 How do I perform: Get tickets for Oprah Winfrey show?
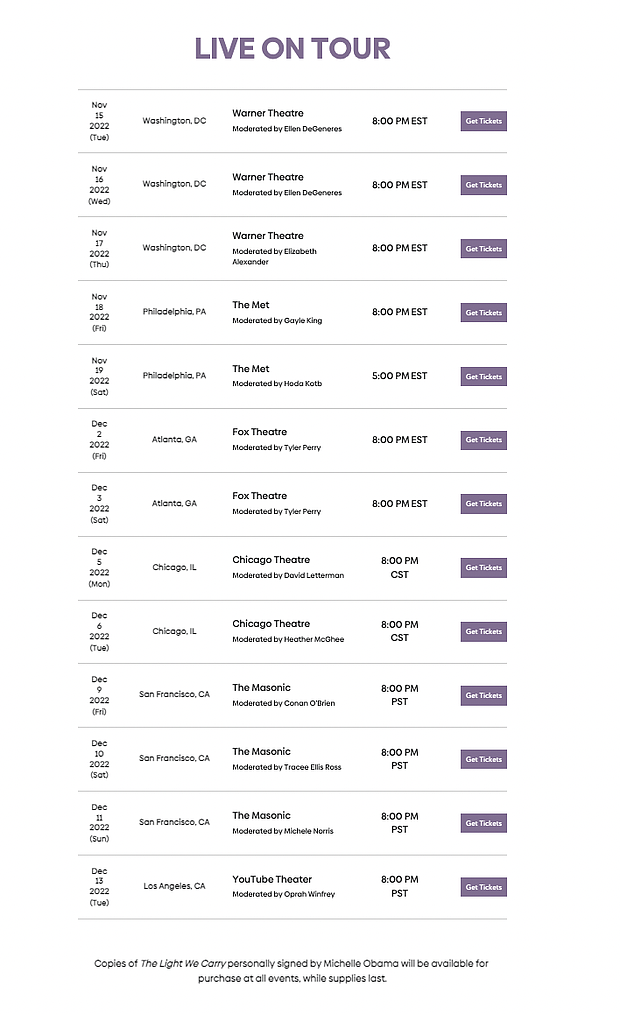[483, 887]
